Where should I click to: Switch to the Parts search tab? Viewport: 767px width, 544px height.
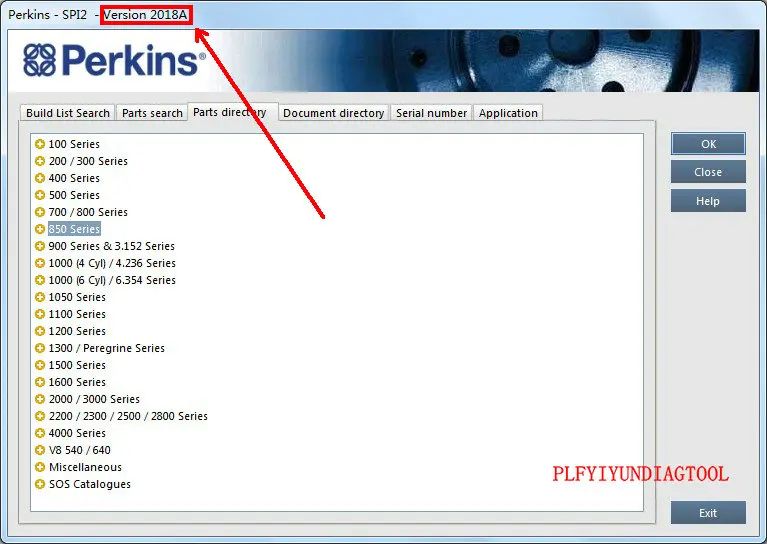point(152,113)
